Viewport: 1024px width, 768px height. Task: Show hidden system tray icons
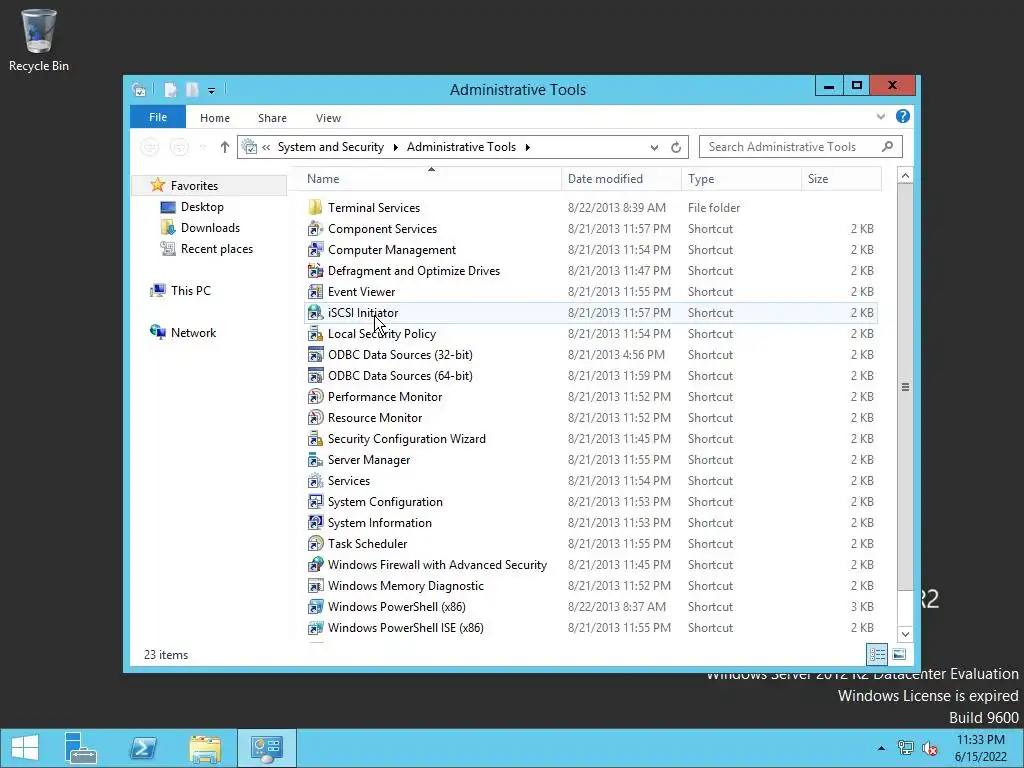[881, 748]
